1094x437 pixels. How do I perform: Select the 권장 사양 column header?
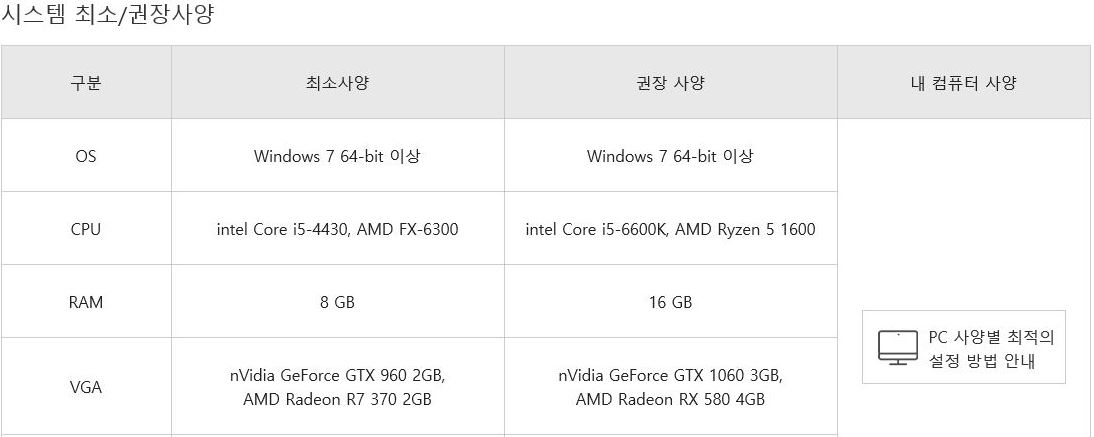pyautogui.click(x=670, y=83)
